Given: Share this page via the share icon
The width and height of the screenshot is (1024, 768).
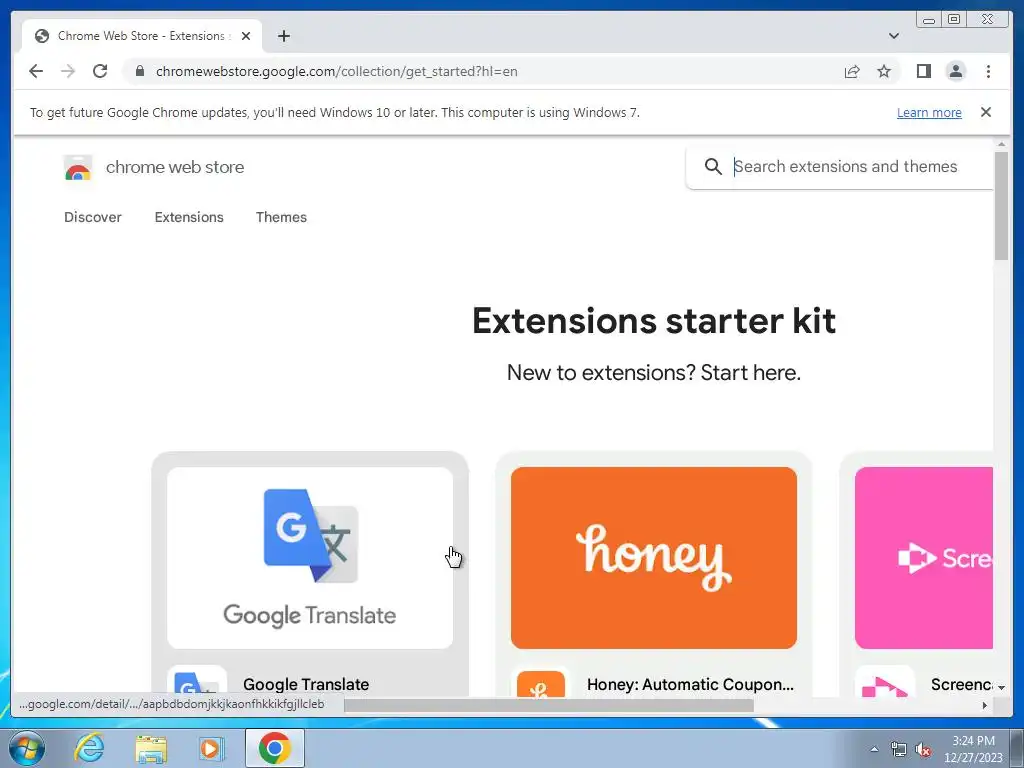Looking at the screenshot, I should [852, 71].
